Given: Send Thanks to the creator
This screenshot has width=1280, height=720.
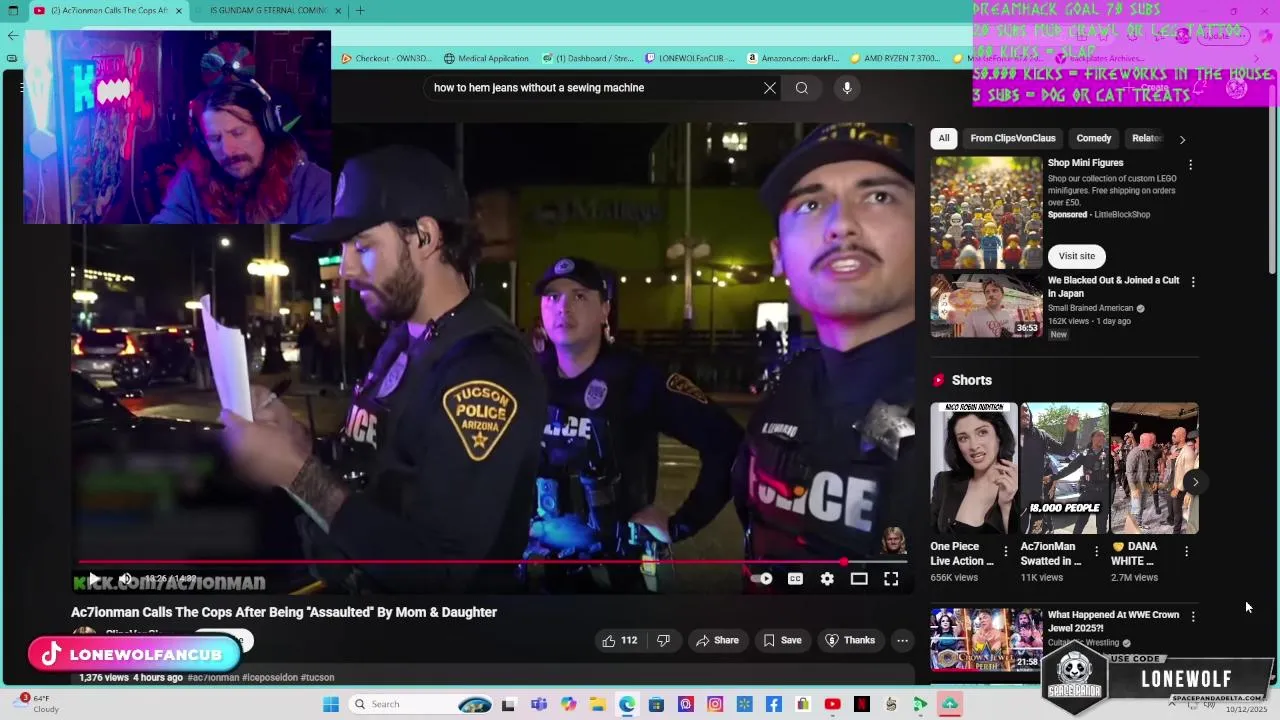Looking at the screenshot, I should 850,641.
